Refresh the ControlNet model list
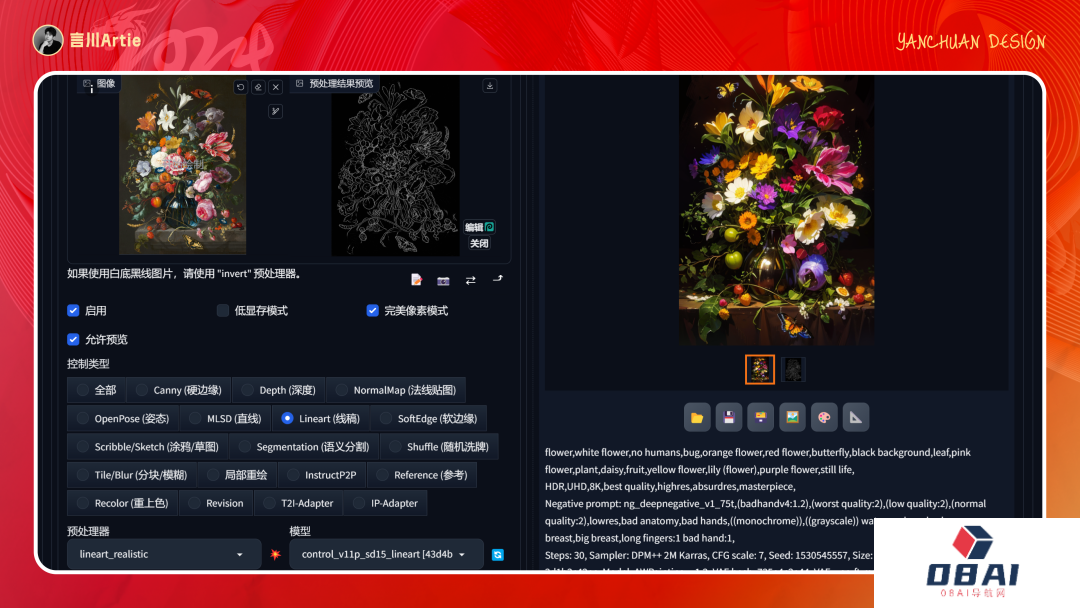Viewport: 1080px width, 608px height. point(497,554)
